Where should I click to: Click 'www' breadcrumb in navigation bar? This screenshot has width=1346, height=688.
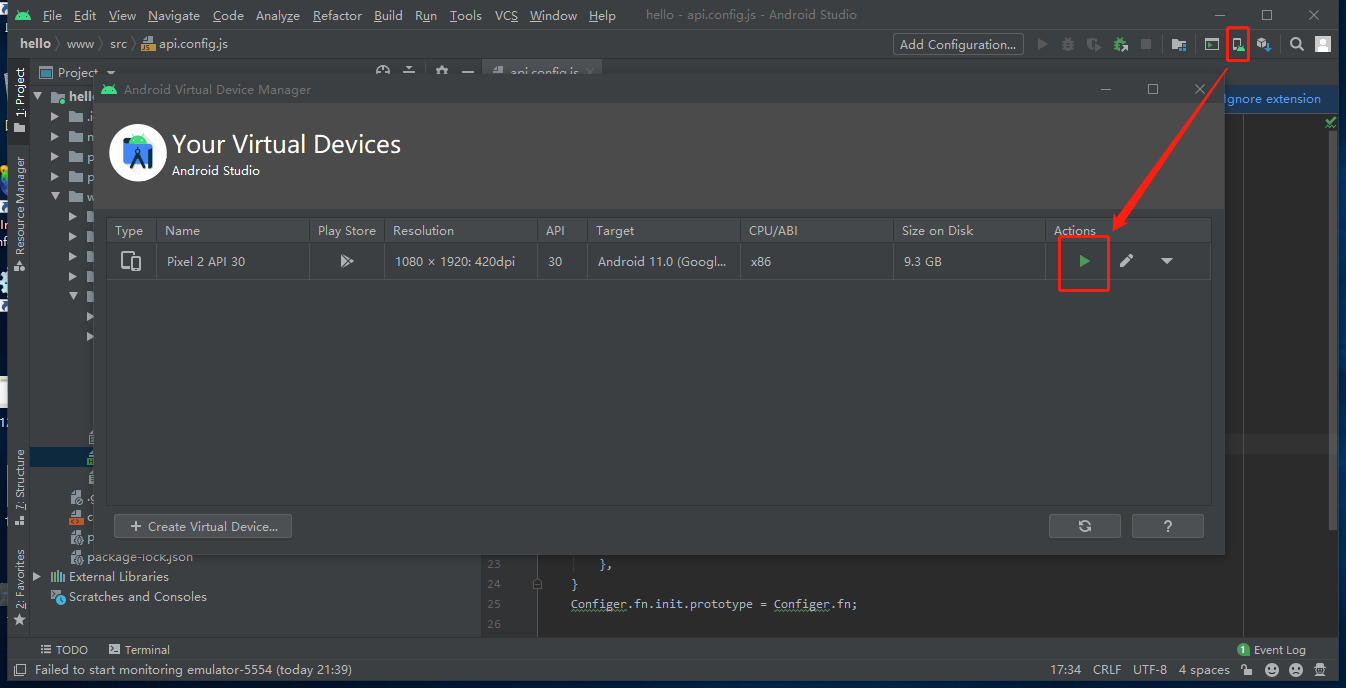tap(80, 44)
